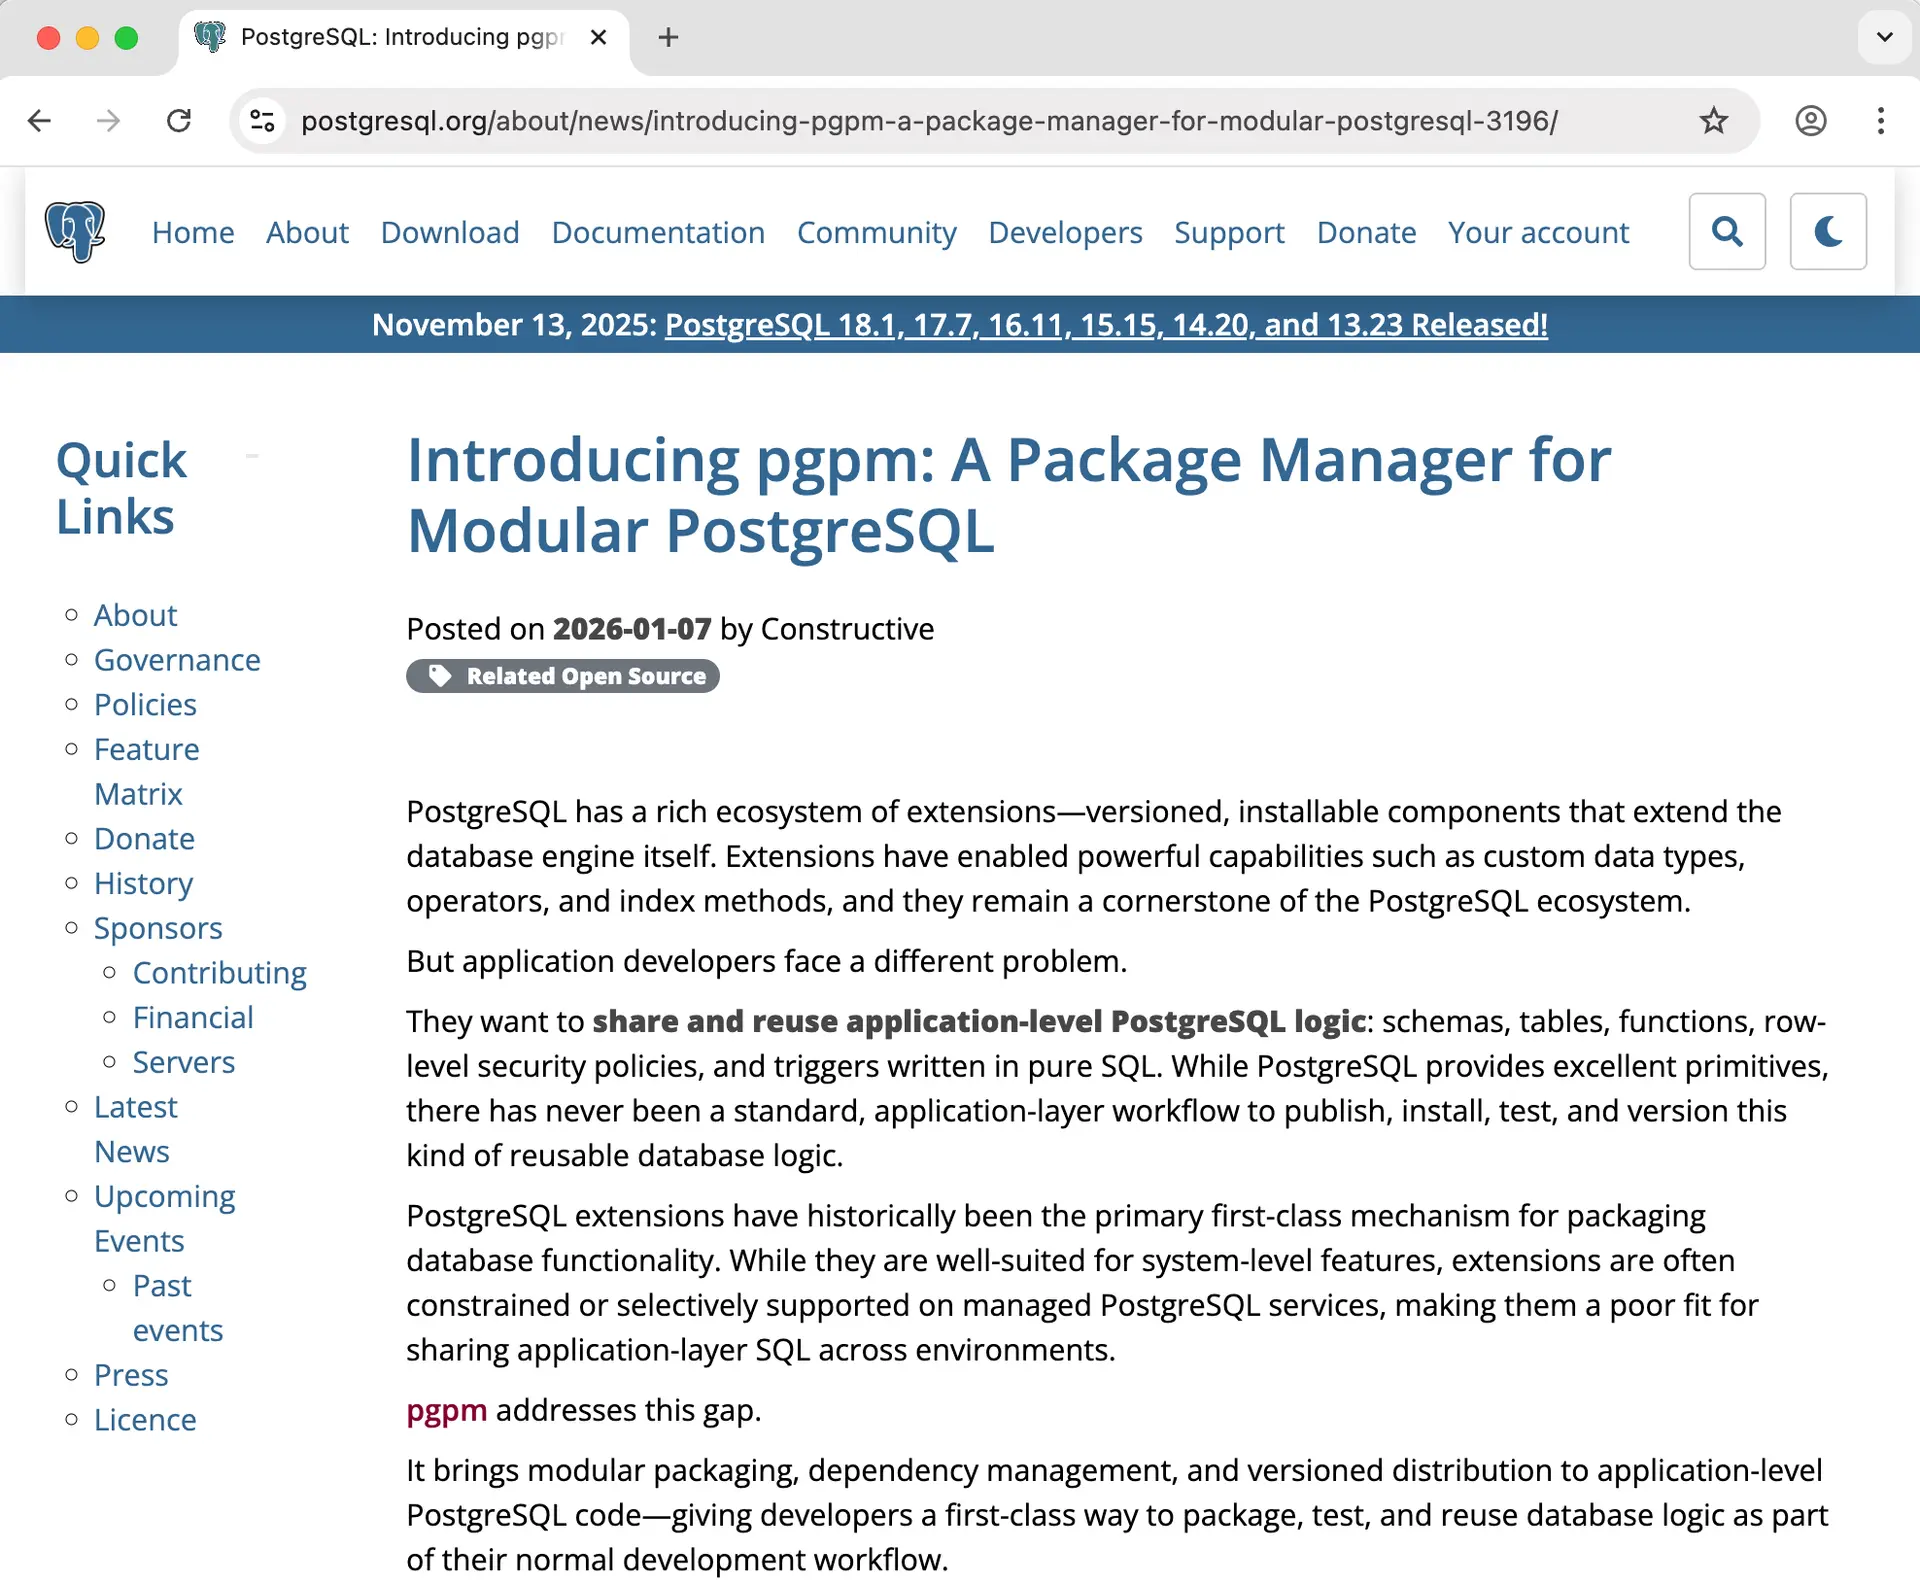Screen dimensions: 1920x1590
Task: Open the Download navigation item
Action: tap(449, 232)
